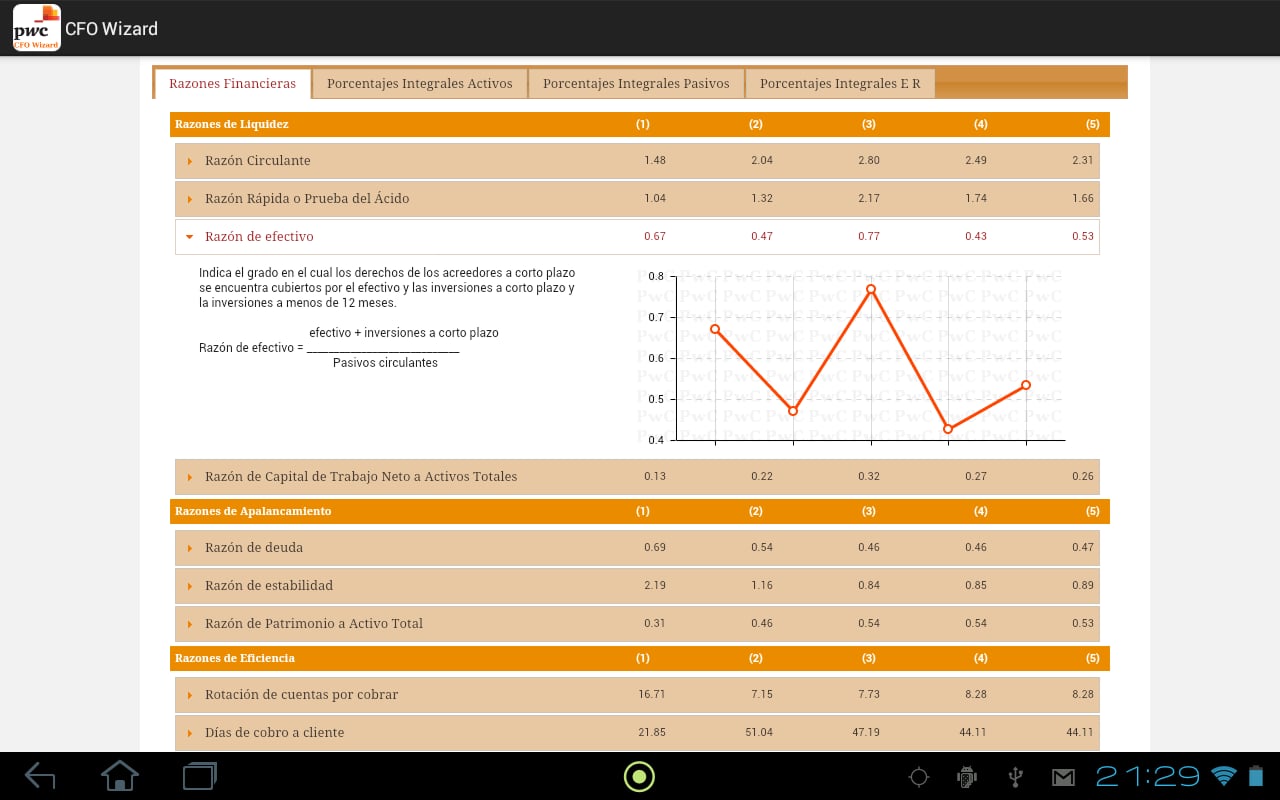Image resolution: width=1280 pixels, height=800 pixels.
Task: Open the USB connection notification icon
Action: click(1014, 776)
